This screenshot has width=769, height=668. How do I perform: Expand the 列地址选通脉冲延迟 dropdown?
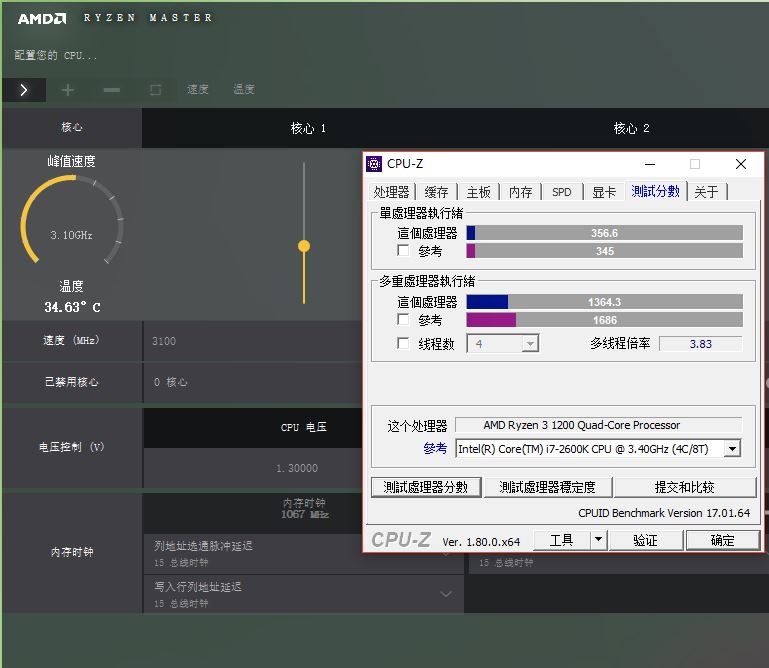pos(446,553)
